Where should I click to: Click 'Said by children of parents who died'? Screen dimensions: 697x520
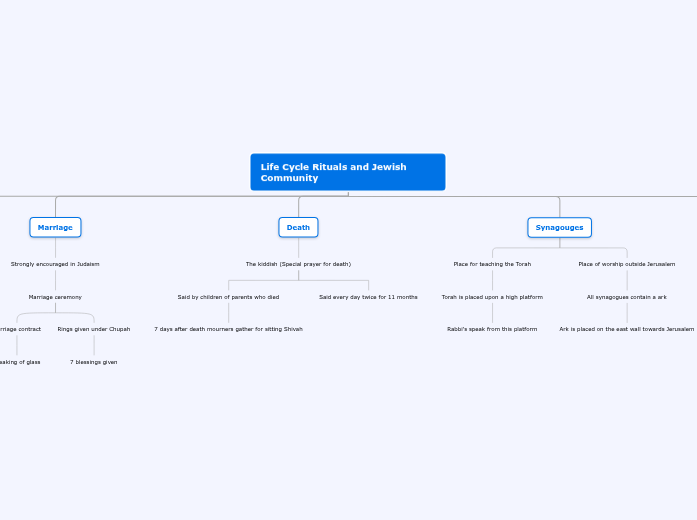point(228,297)
